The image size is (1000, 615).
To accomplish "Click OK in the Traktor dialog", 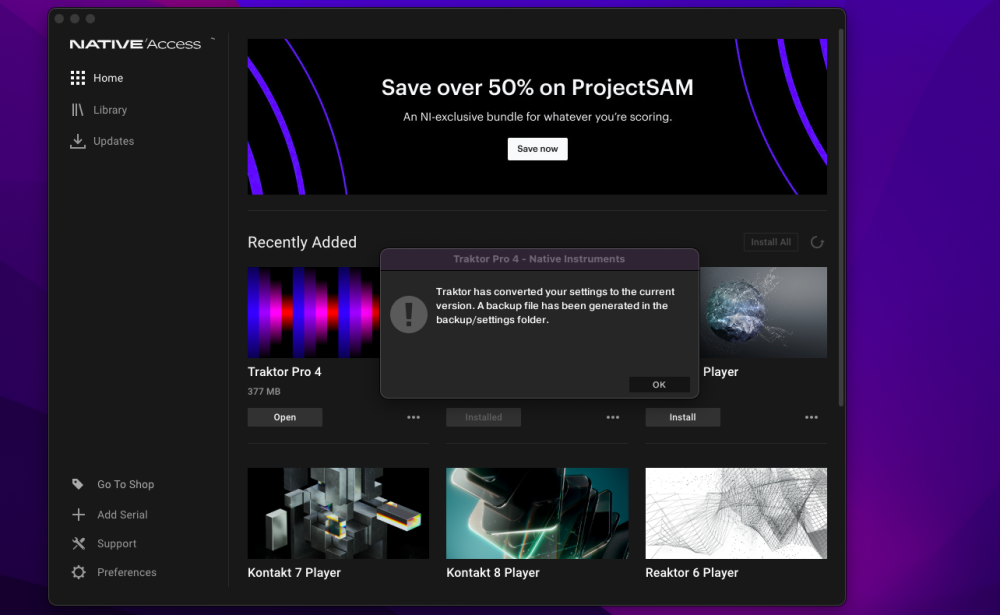I will tap(659, 385).
